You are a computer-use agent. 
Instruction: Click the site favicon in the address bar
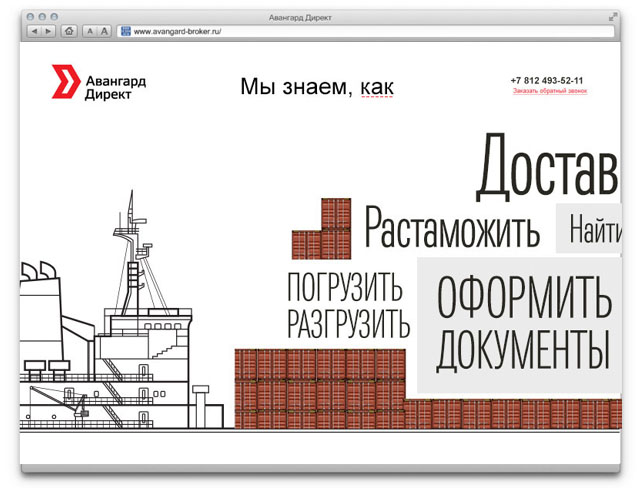coord(126,31)
